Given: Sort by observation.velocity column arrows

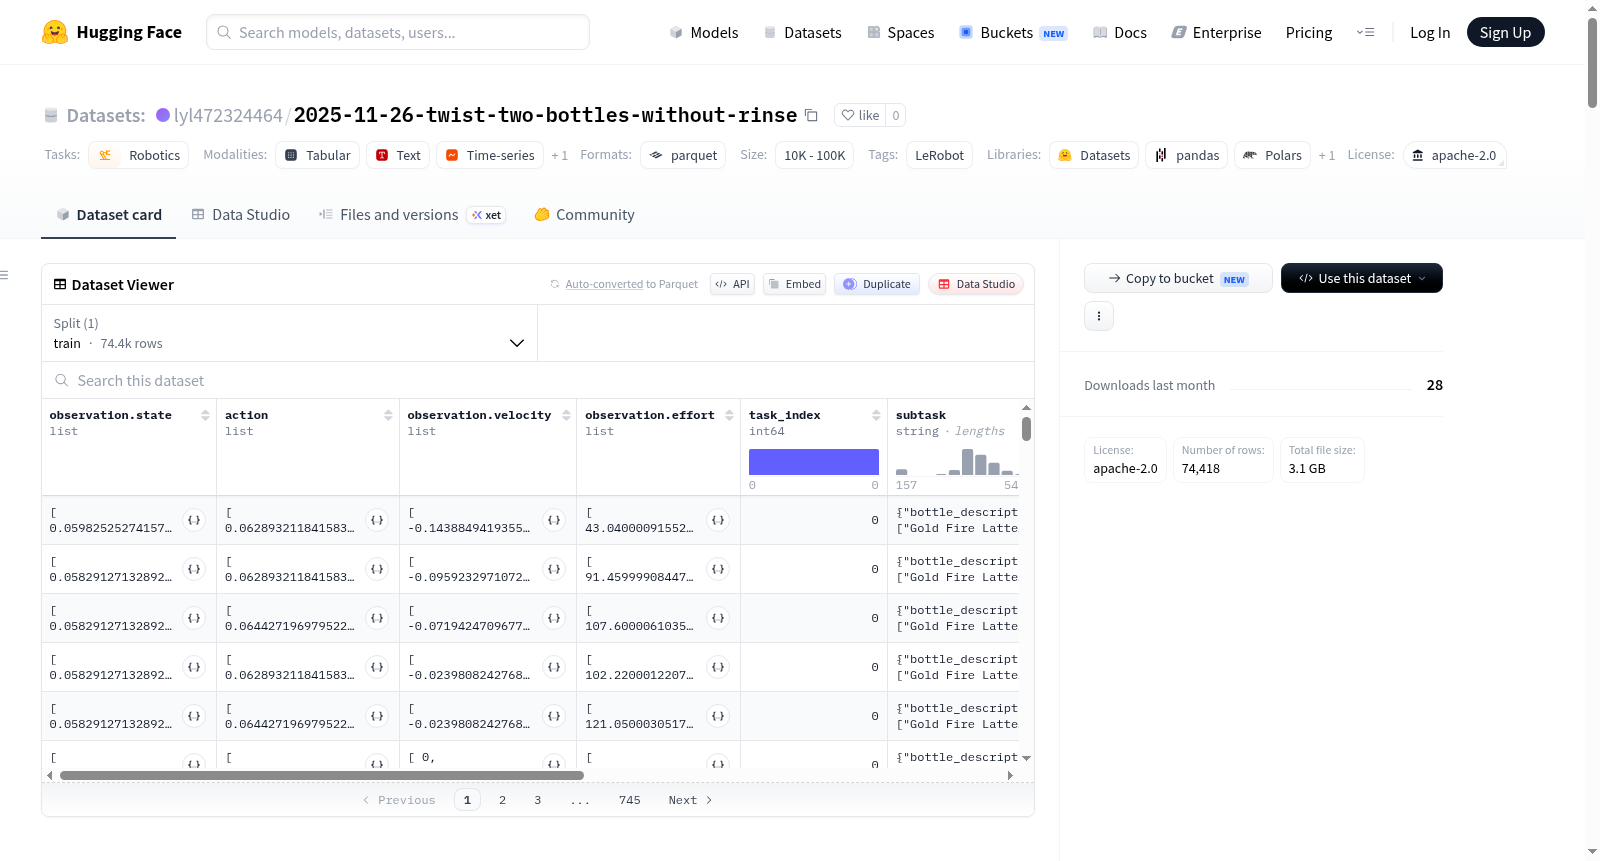Looking at the screenshot, I should click(x=566, y=415).
